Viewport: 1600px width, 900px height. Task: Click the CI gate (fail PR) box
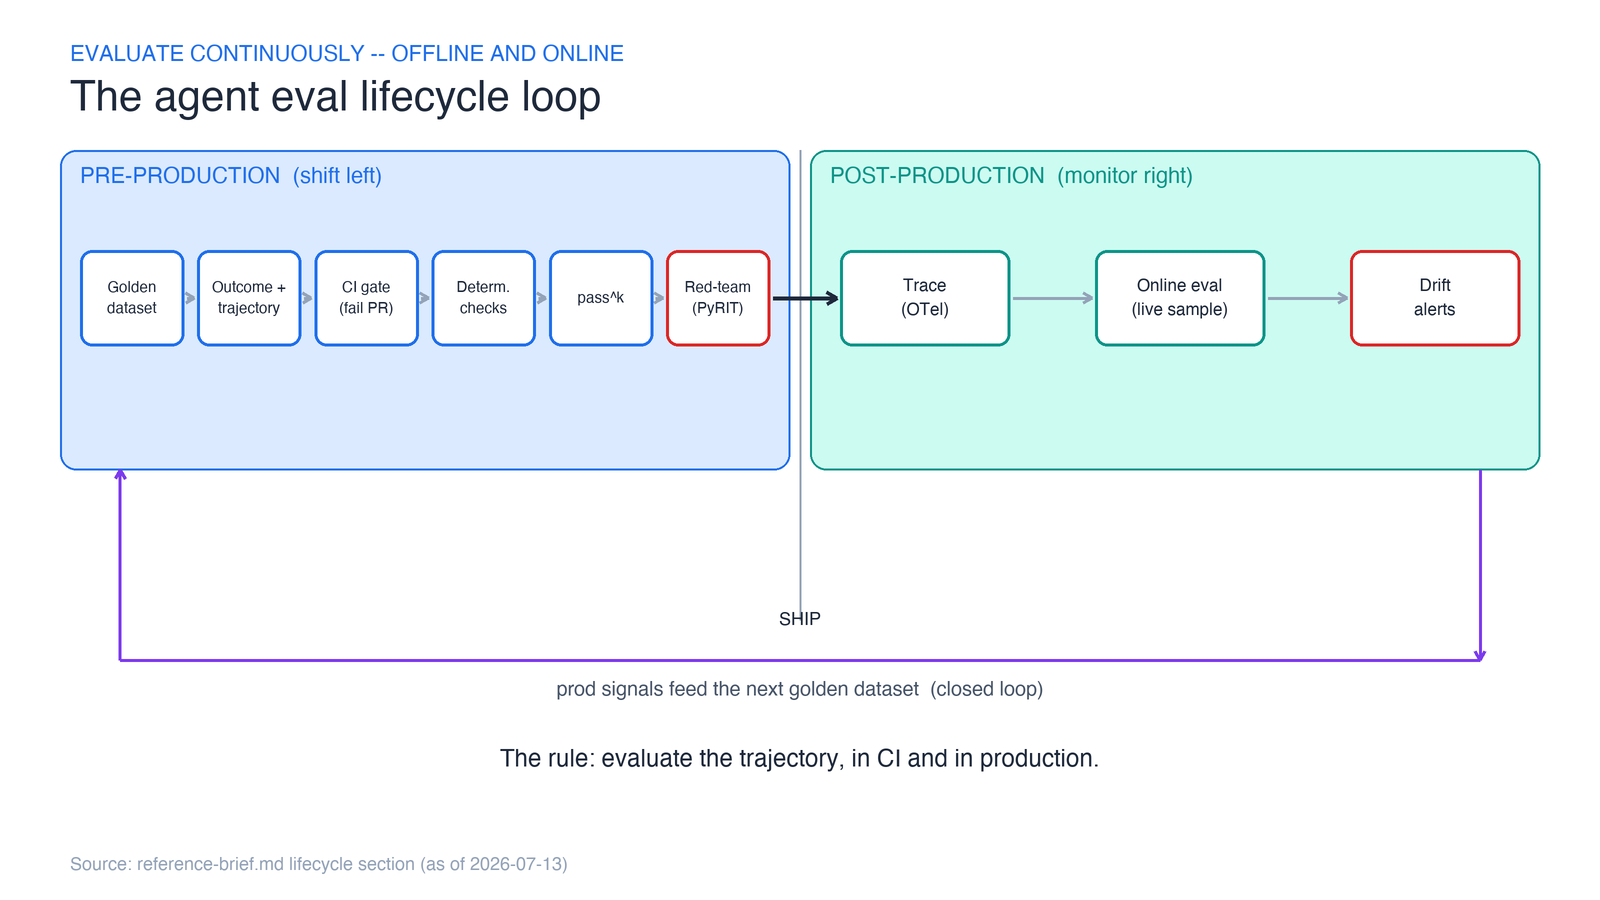click(366, 298)
